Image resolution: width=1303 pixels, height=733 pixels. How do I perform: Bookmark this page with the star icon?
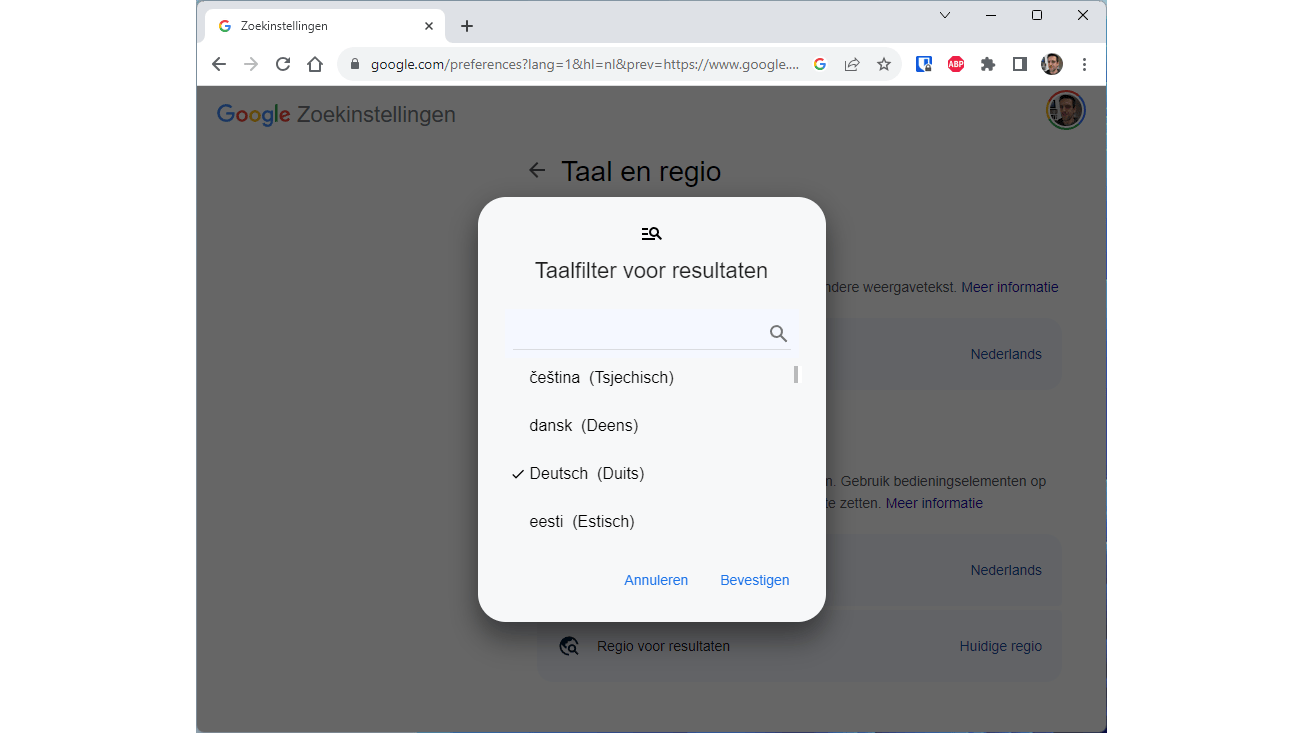tap(884, 64)
